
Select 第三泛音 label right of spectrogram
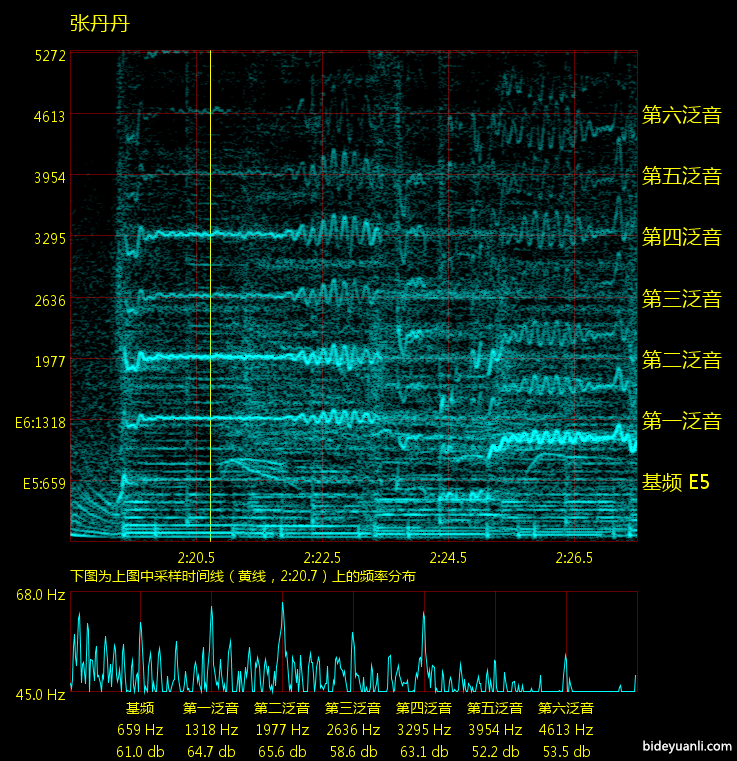point(681,299)
